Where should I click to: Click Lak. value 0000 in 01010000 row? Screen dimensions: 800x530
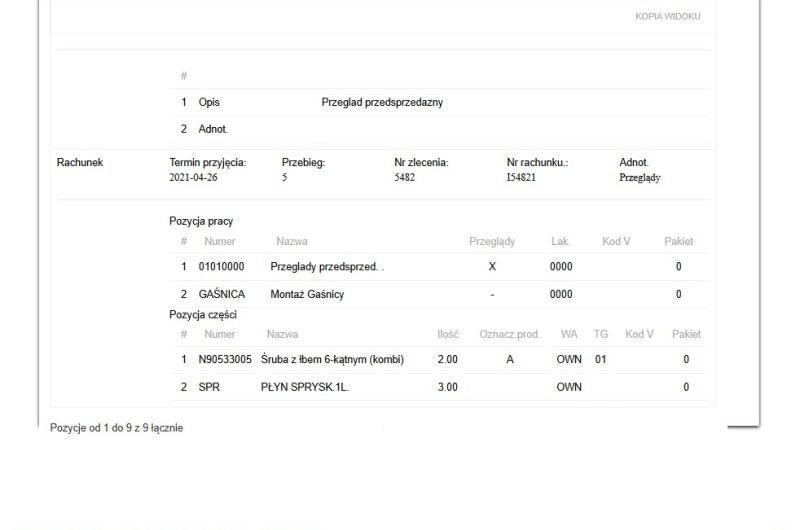(x=561, y=267)
